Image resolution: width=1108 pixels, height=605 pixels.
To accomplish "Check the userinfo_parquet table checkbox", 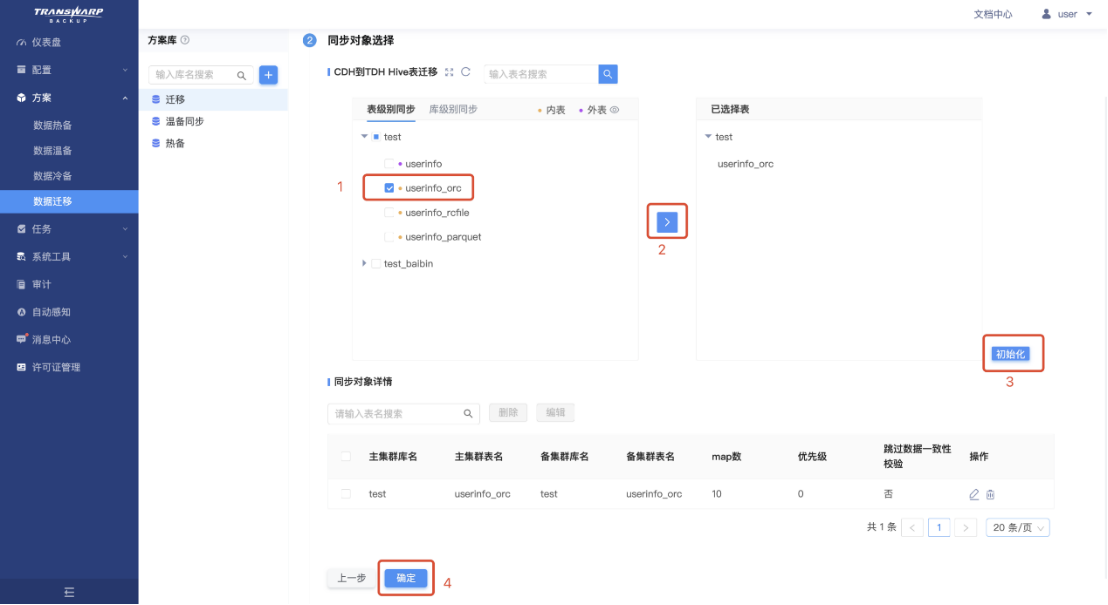I will click(x=389, y=237).
